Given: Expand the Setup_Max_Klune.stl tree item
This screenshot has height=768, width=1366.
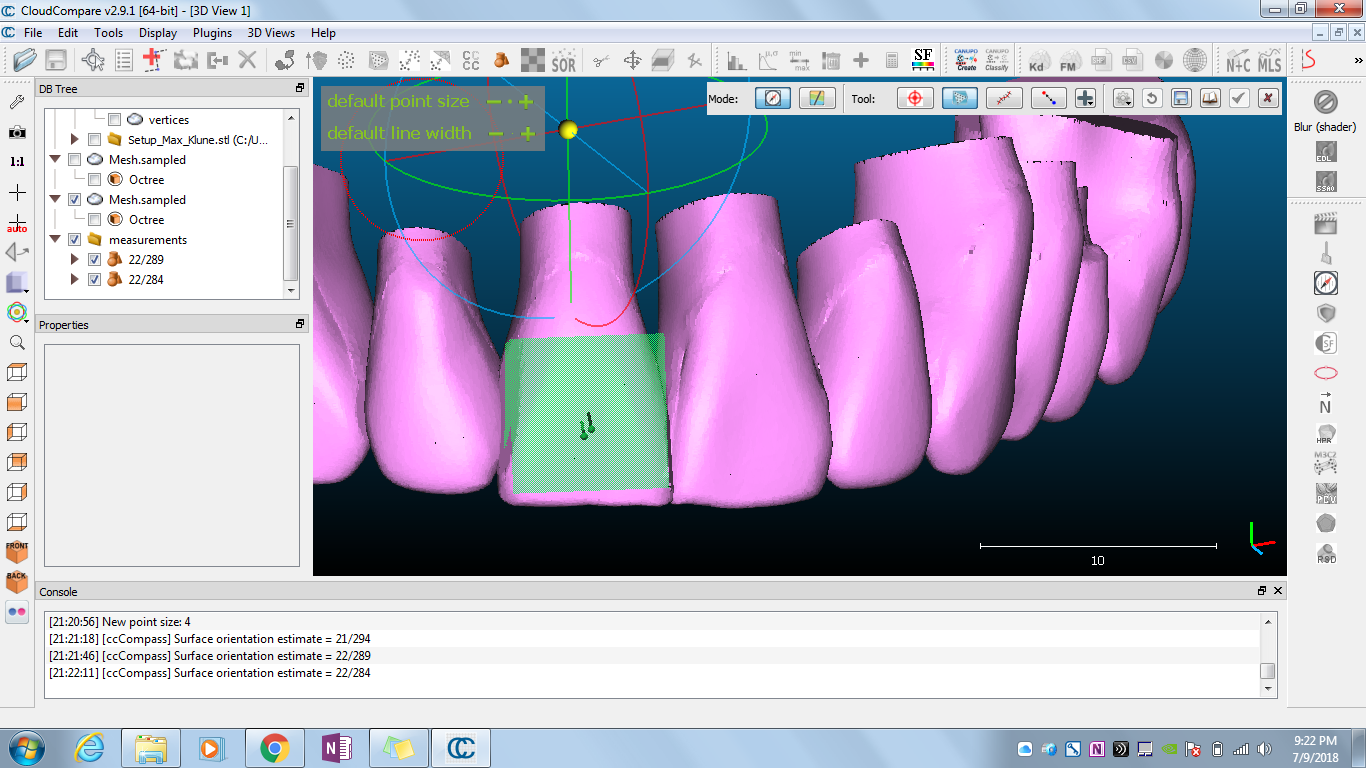Looking at the screenshot, I should (75, 140).
